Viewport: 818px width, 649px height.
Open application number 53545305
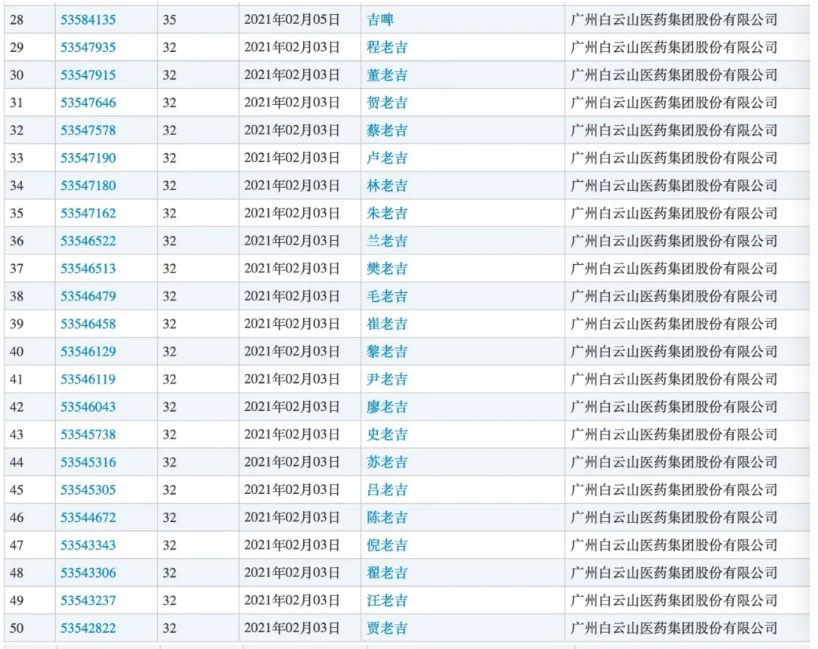pyautogui.click(x=88, y=490)
